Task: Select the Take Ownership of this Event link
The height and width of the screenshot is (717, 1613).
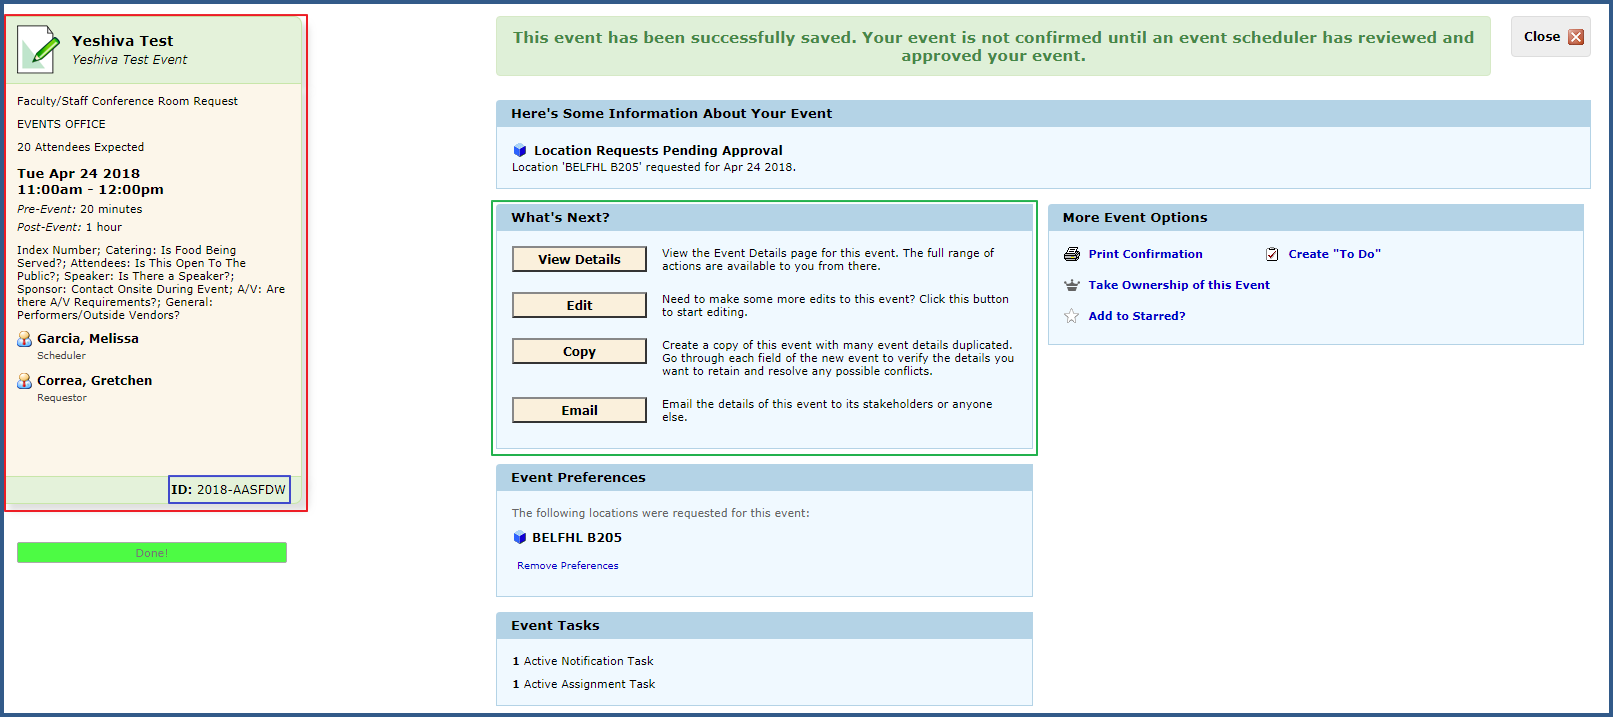Action: [x=1179, y=285]
